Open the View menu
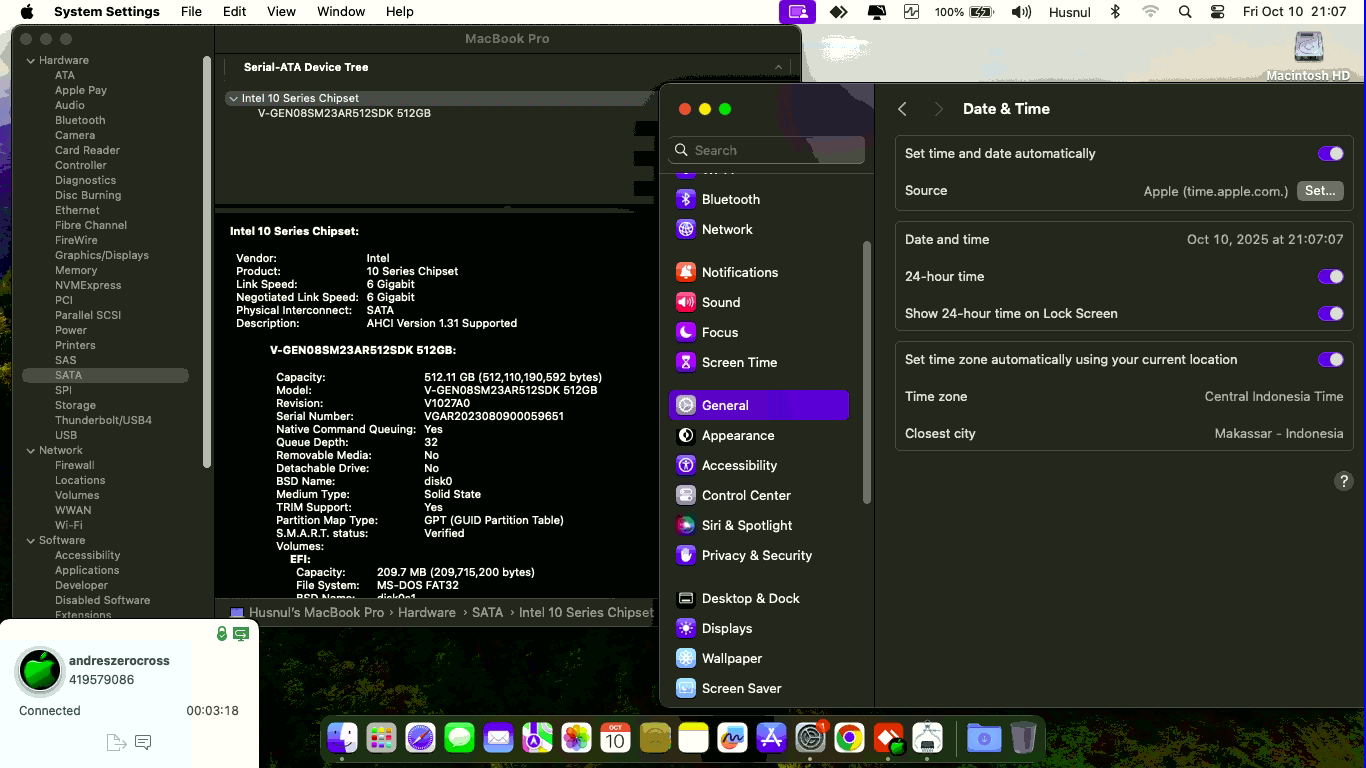 (x=281, y=12)
